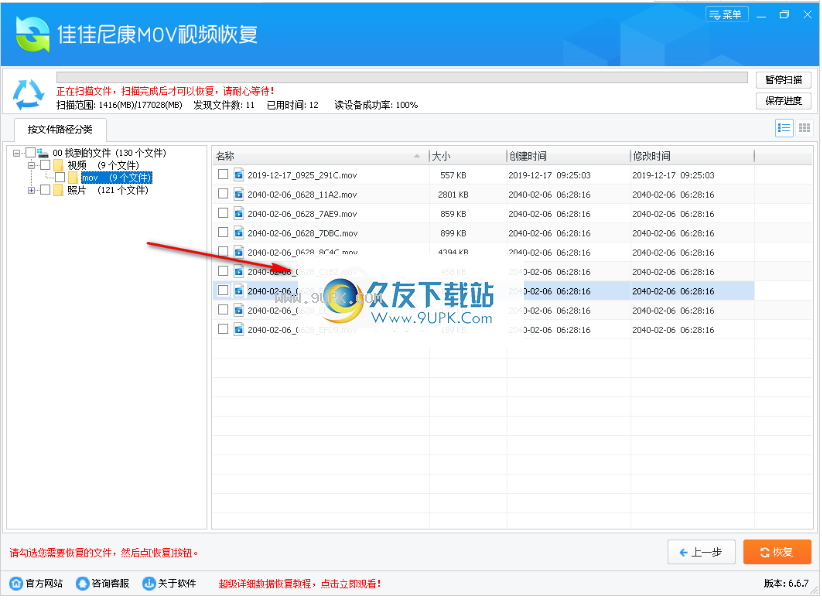Open the 菜单 dropdown in title bar
Screen dimensions: 822x602
(727, 15)
